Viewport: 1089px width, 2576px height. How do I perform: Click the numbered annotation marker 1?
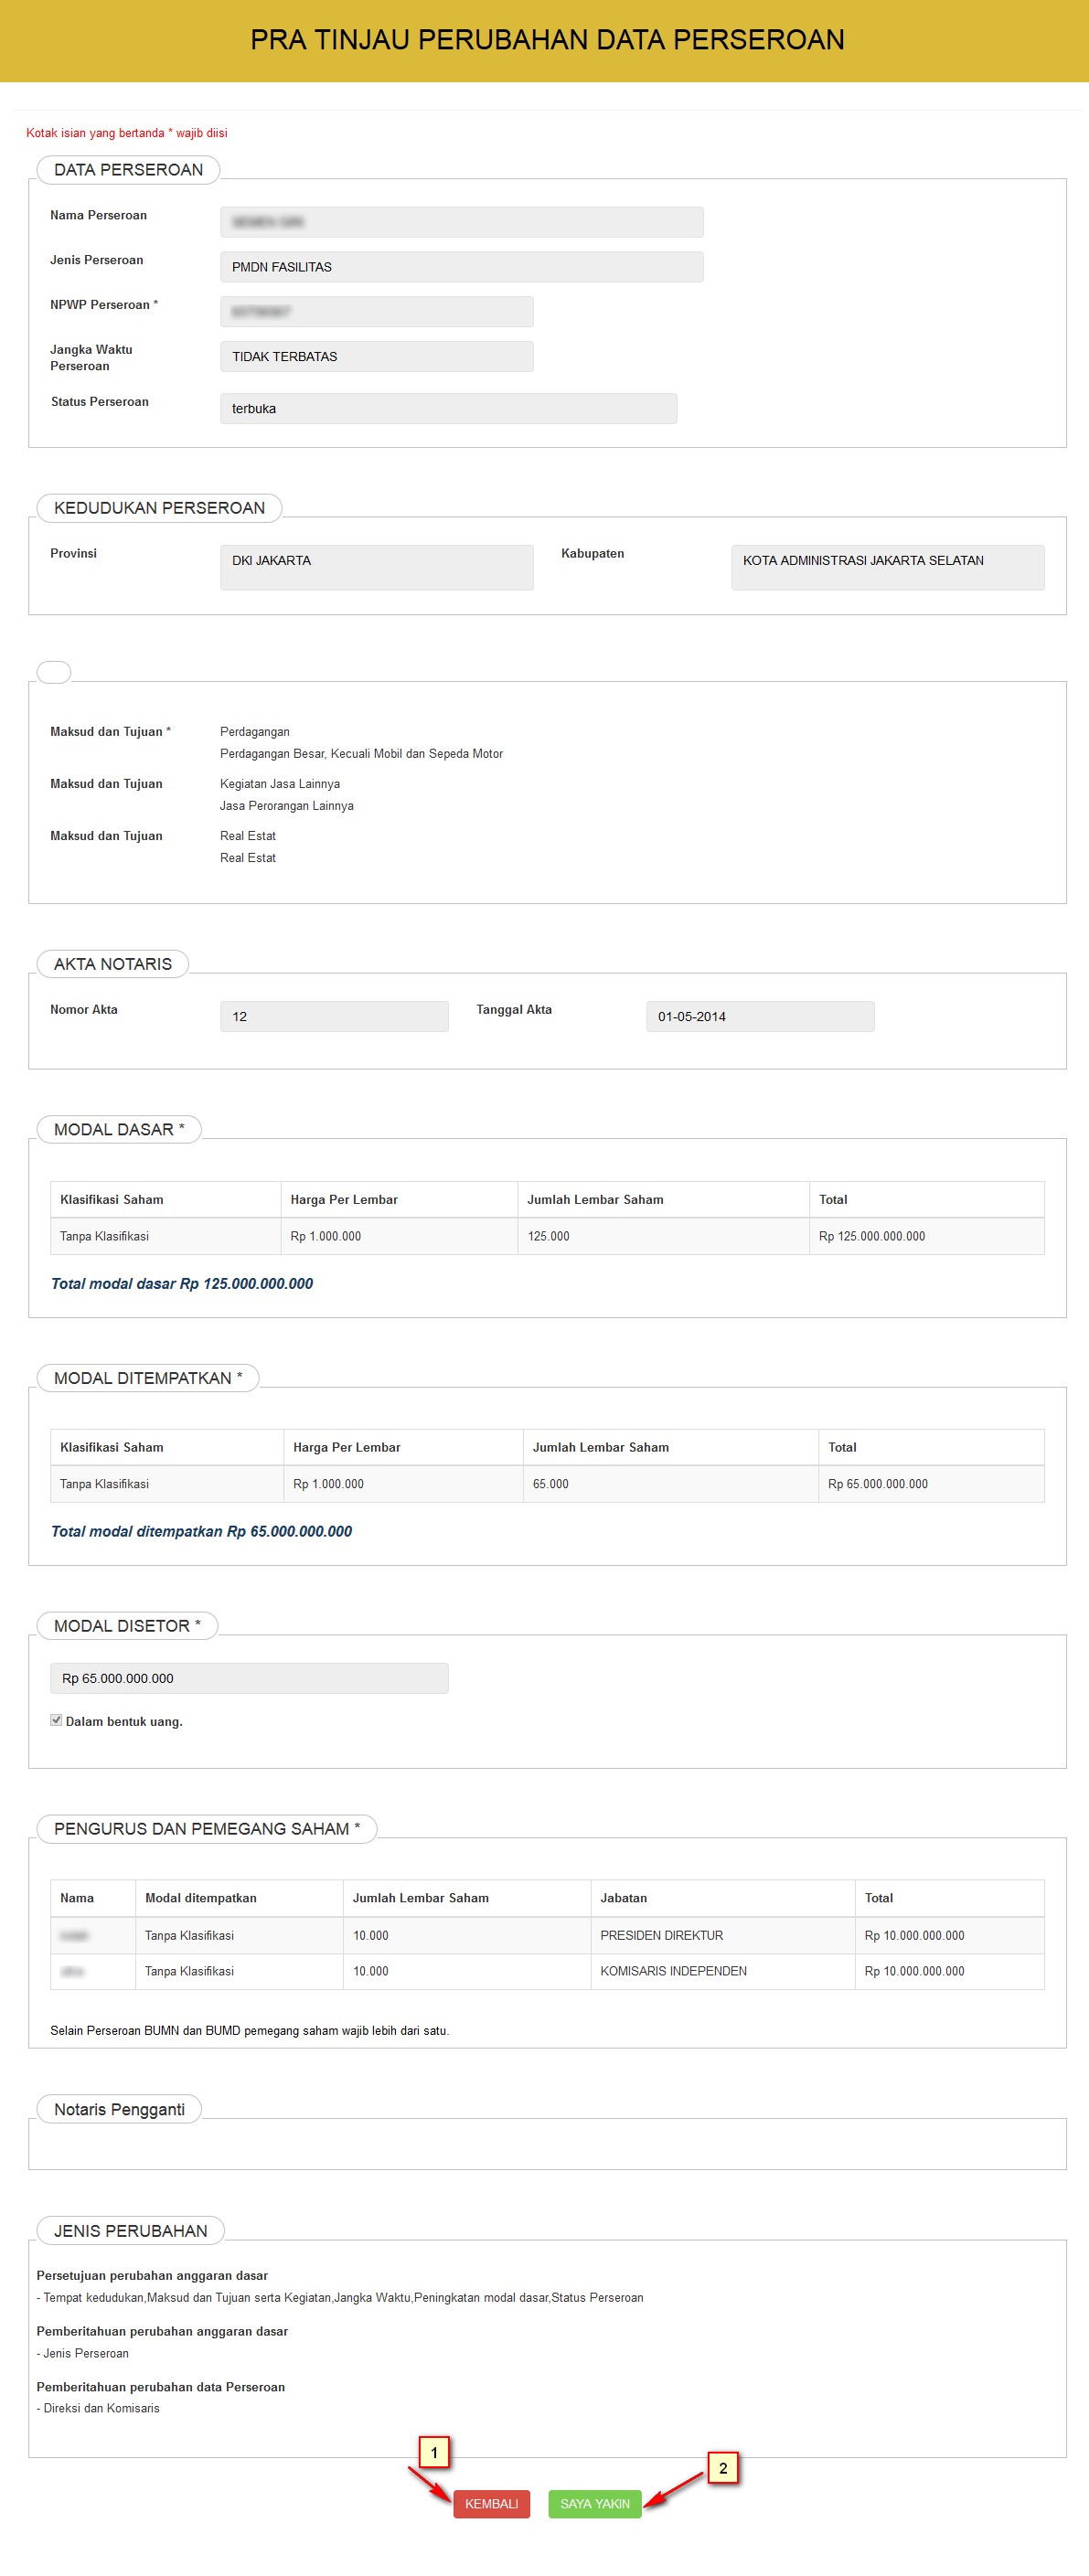pos(434,2452)
